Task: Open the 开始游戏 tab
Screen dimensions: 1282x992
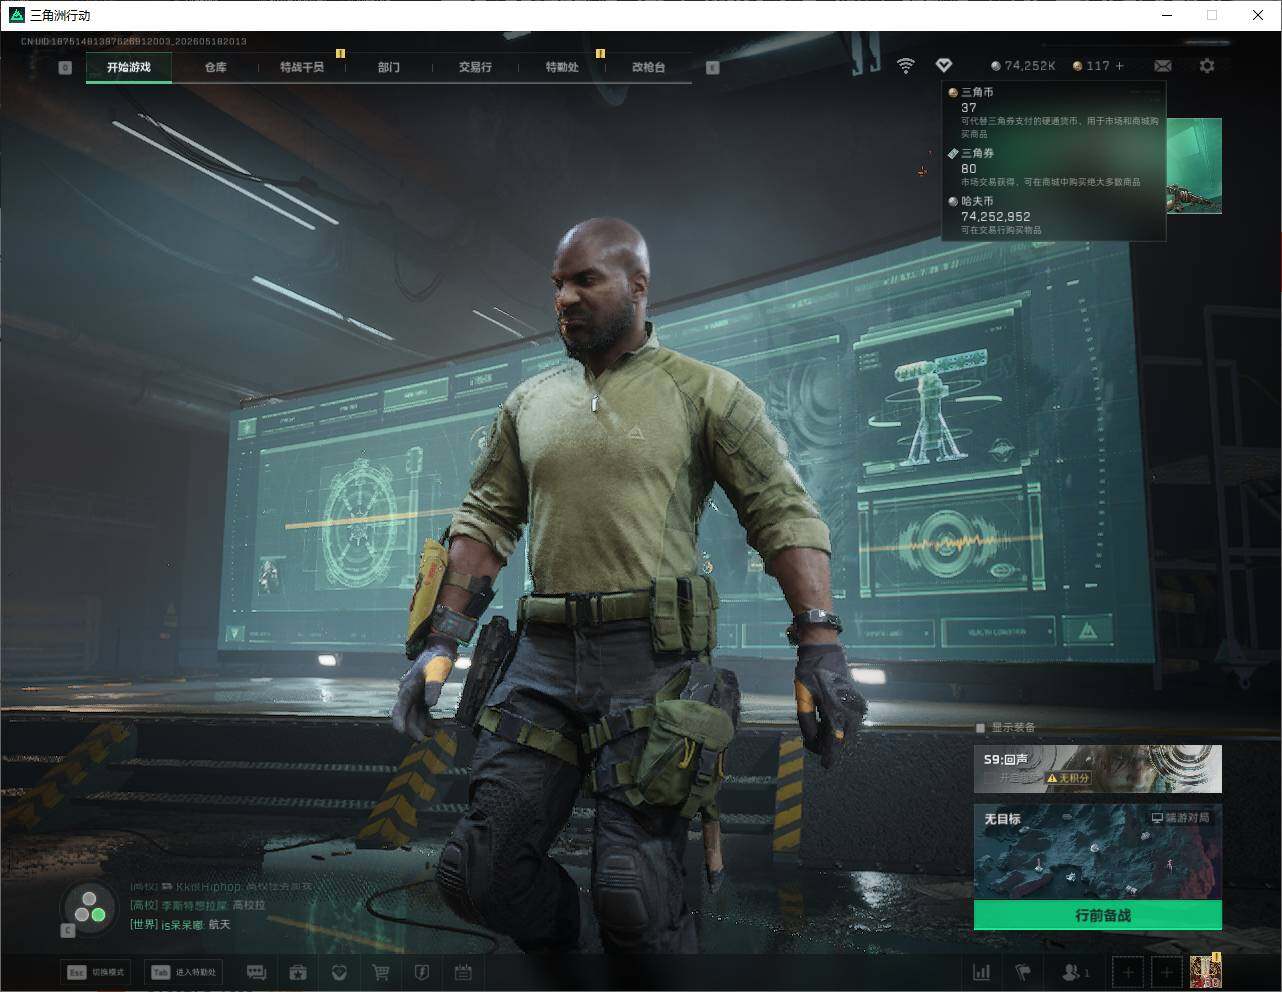Action: [x=129, y=67]
